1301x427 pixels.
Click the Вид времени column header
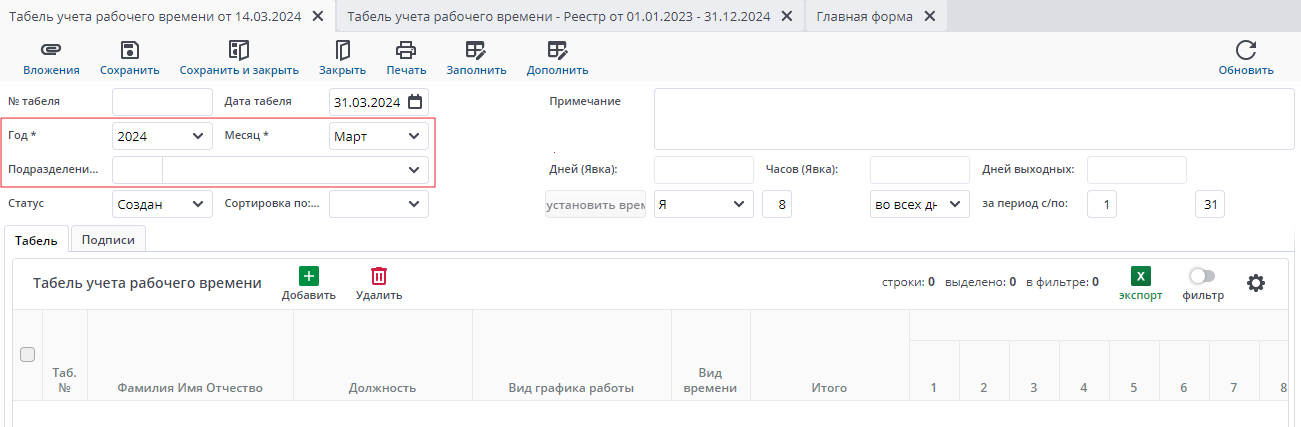(710, 355)
